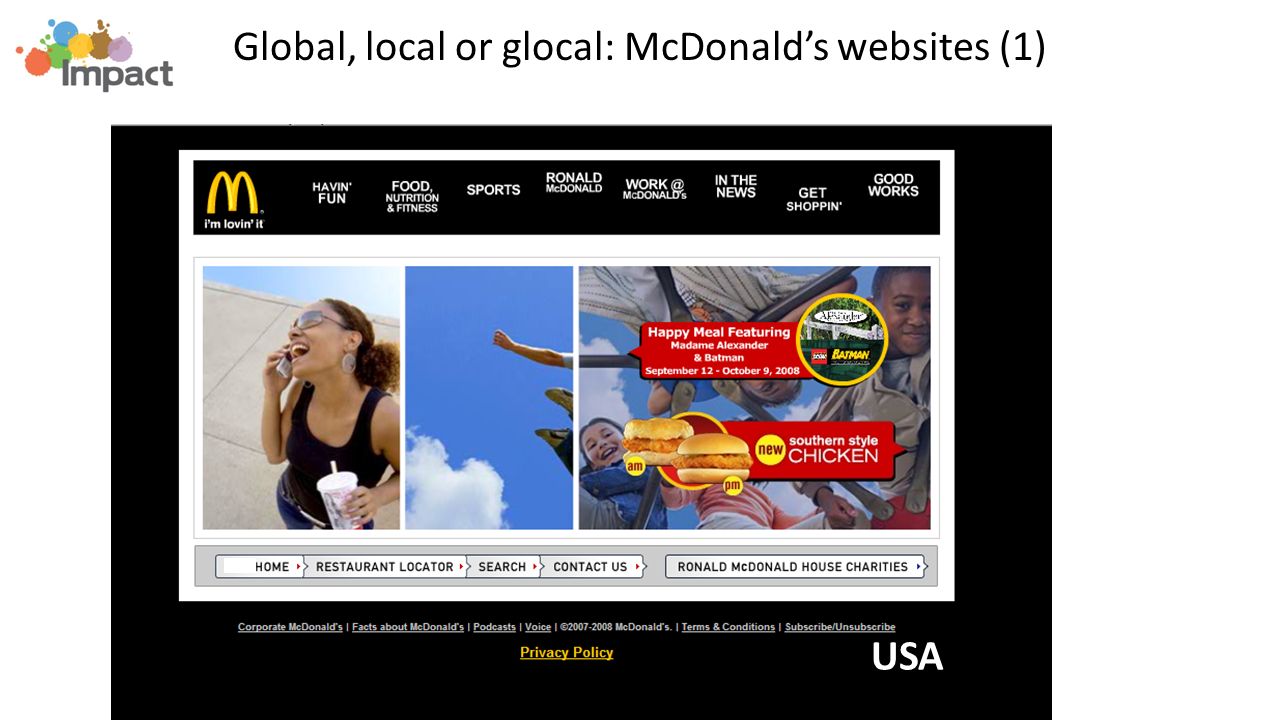Click the Impact logo on the slide
The width and height of the screenshot is (1280, 720).
point(94,54)
